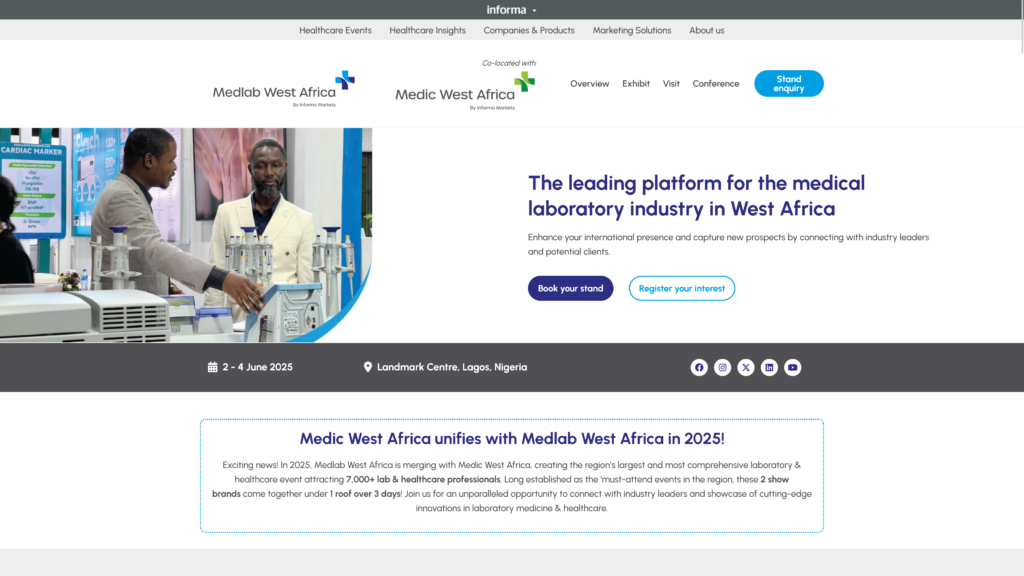Image resolution: width=1024 pixels, height=576 pixels.
Task: Click the Medic West Africa logo
Action: tap(465, 91)
